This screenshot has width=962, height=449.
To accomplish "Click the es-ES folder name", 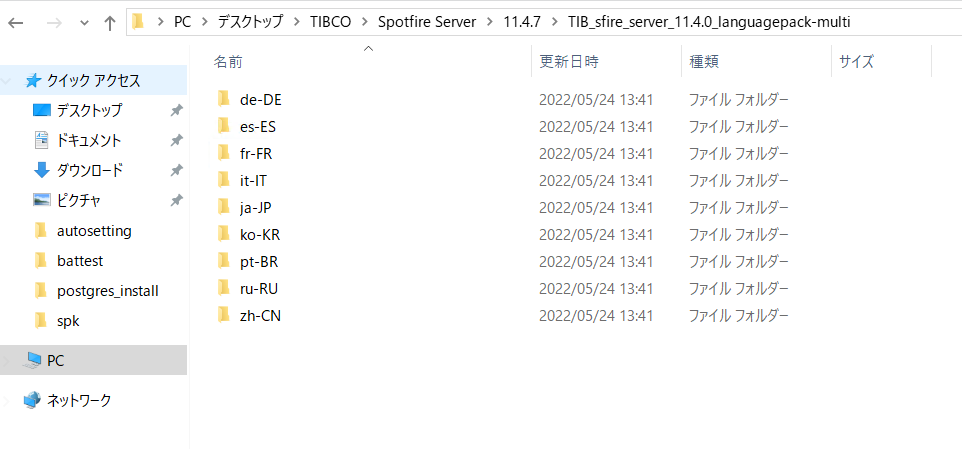I will pyautogui.click(x=258, y=127).
